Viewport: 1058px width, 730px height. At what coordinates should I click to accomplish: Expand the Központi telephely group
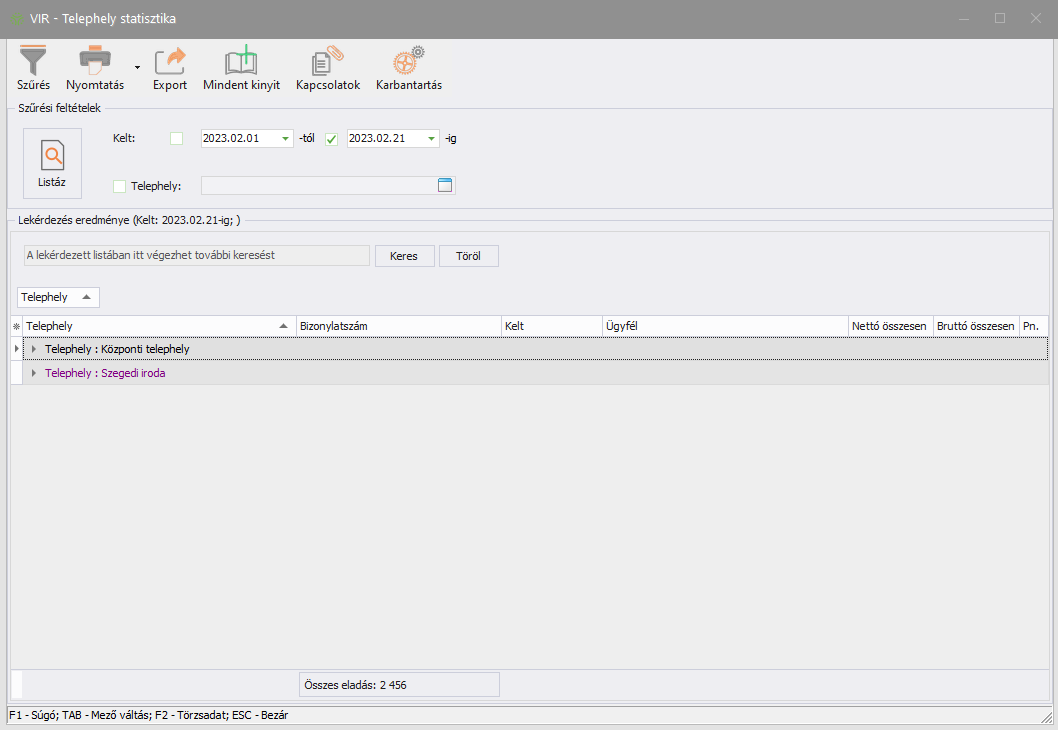[x=34, y=349]
